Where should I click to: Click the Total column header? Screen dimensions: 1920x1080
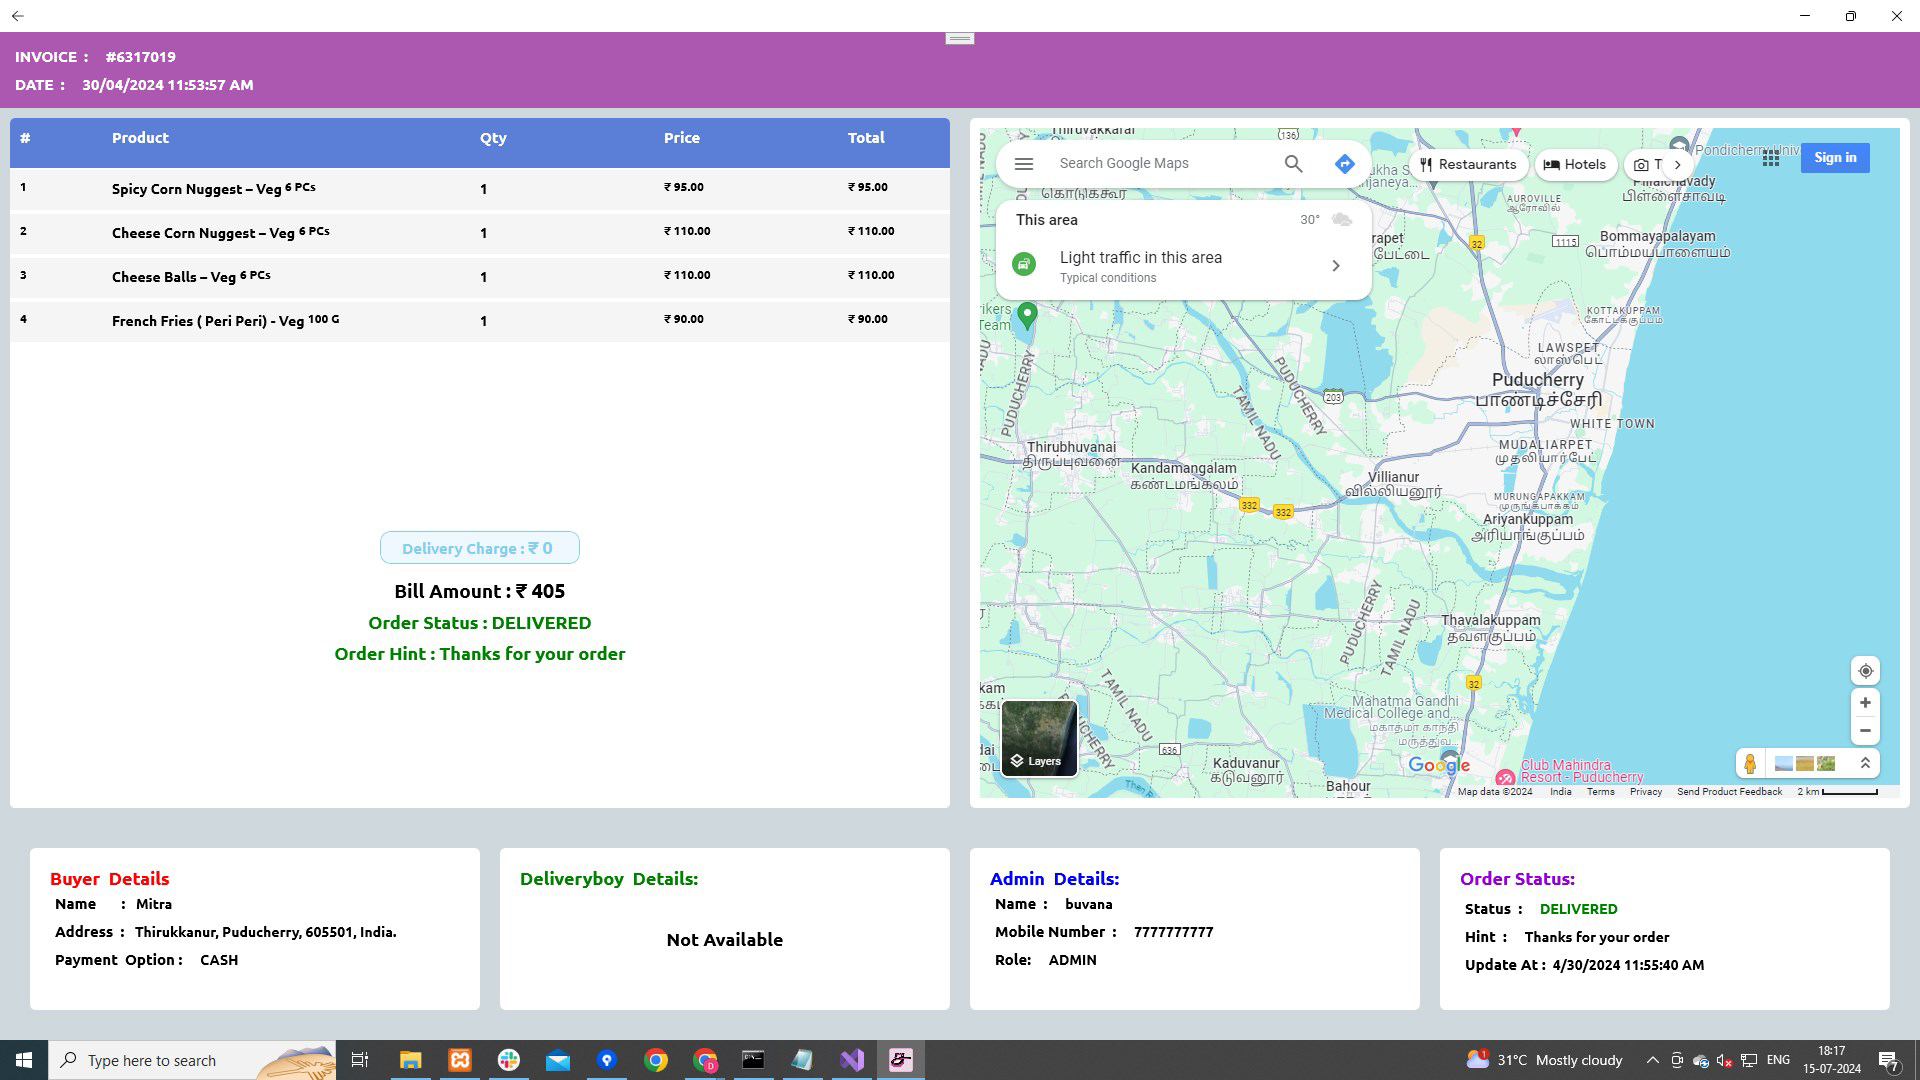866,138
